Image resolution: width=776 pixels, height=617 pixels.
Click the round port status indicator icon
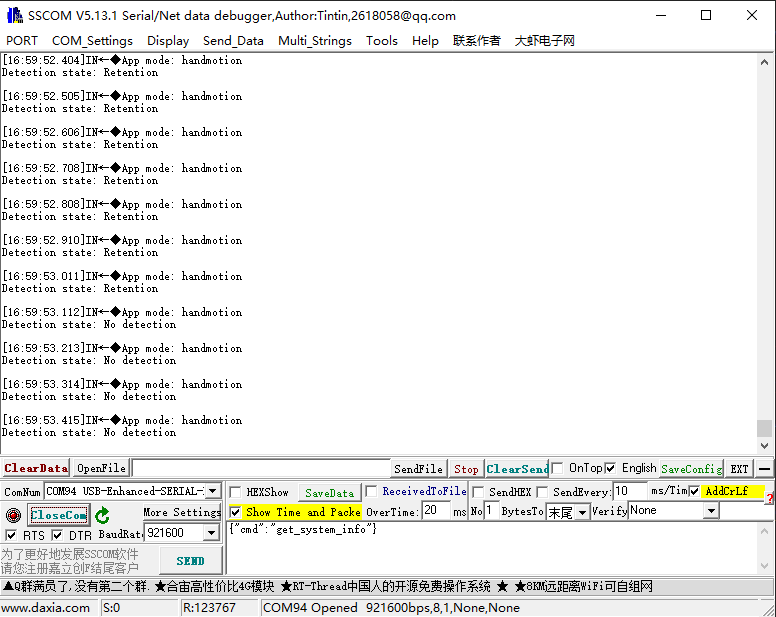tap(13, 515)
